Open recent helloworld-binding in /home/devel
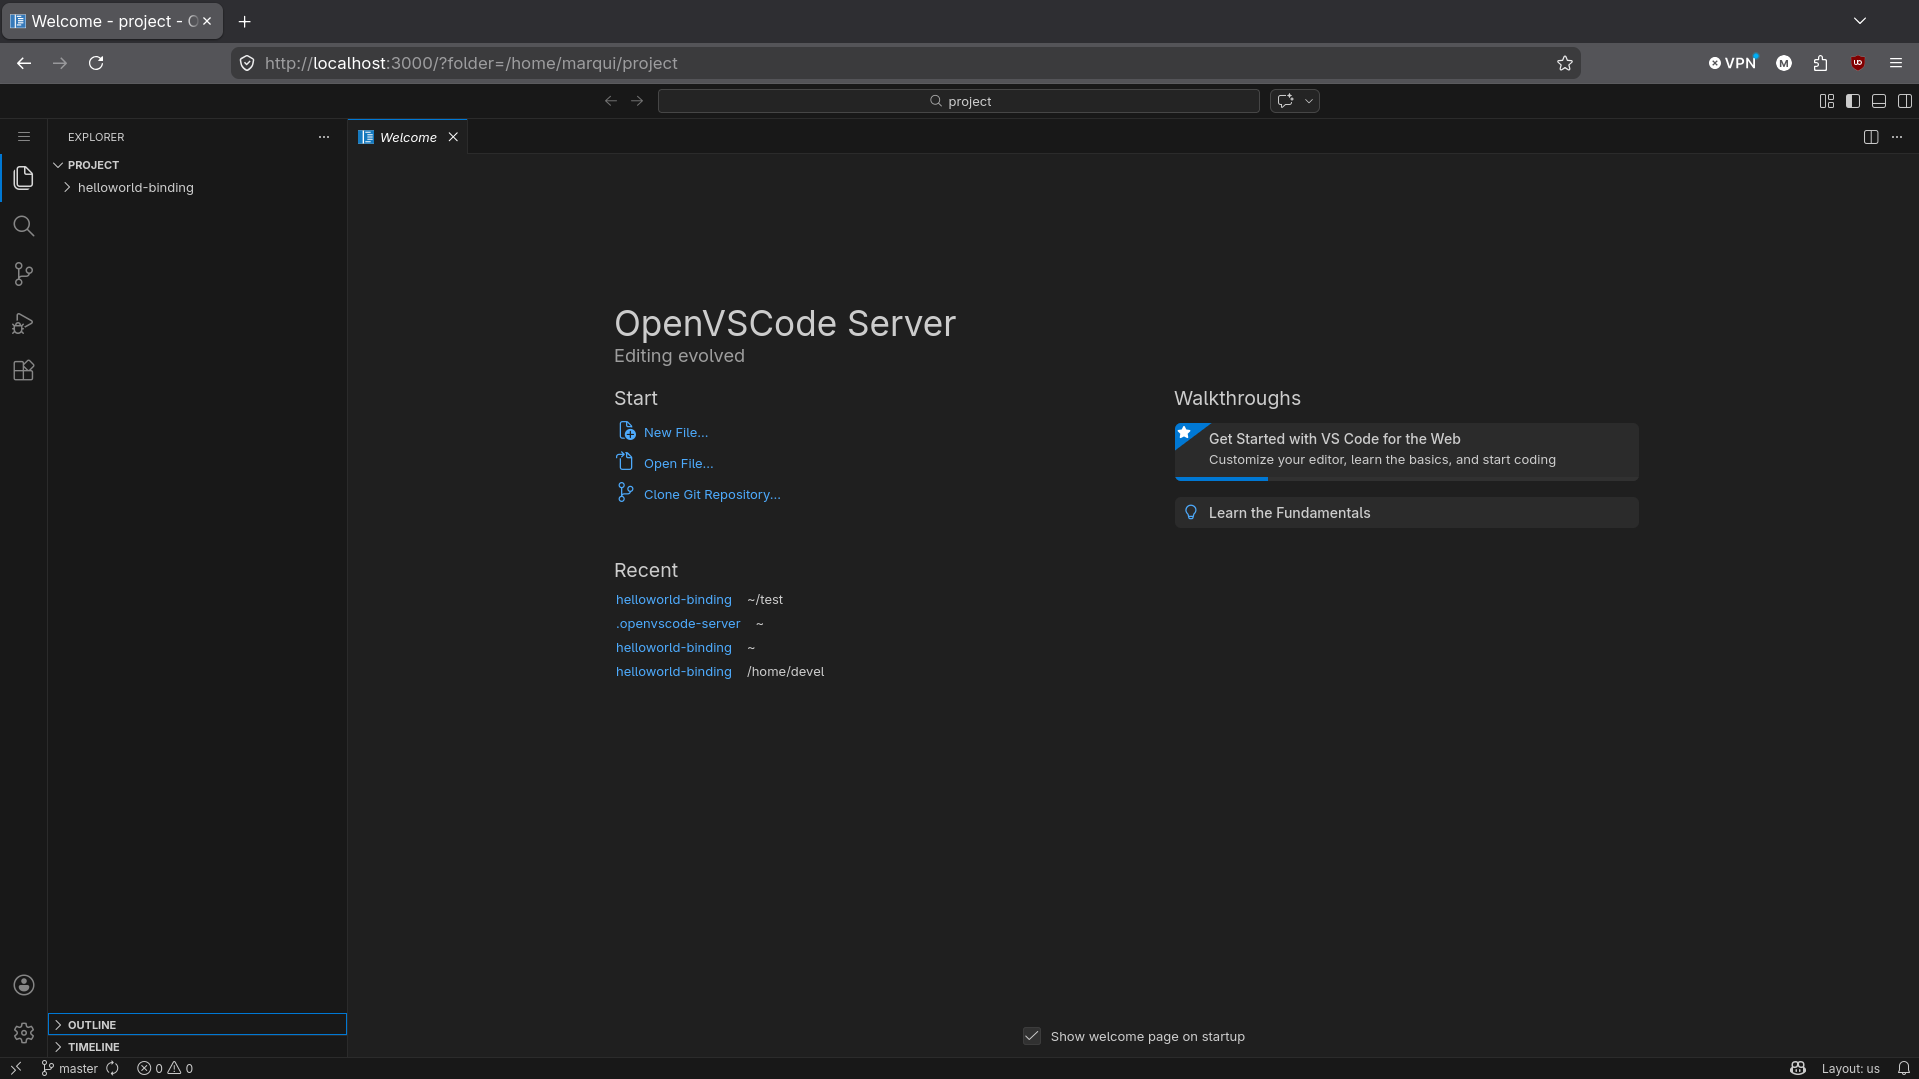This screenshot has width=1919, height=1079. [674, 672]
